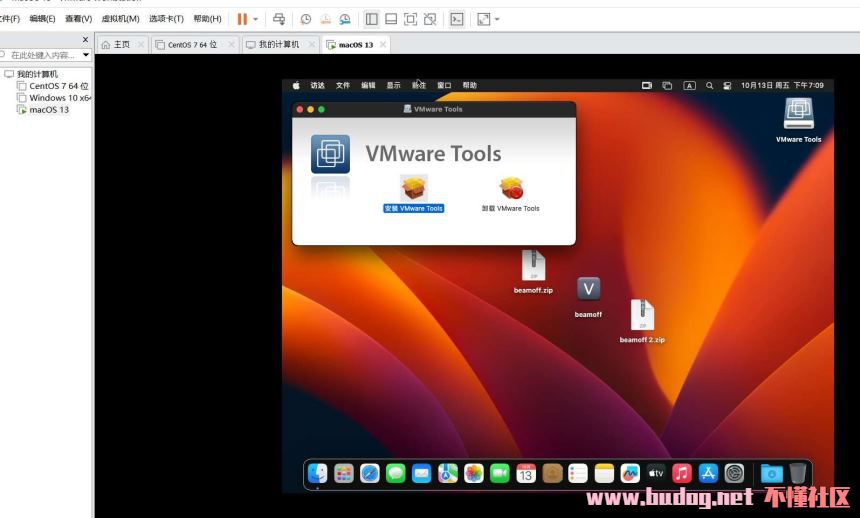
Task: Open Messages from the dock
Action: click(395, 473)
